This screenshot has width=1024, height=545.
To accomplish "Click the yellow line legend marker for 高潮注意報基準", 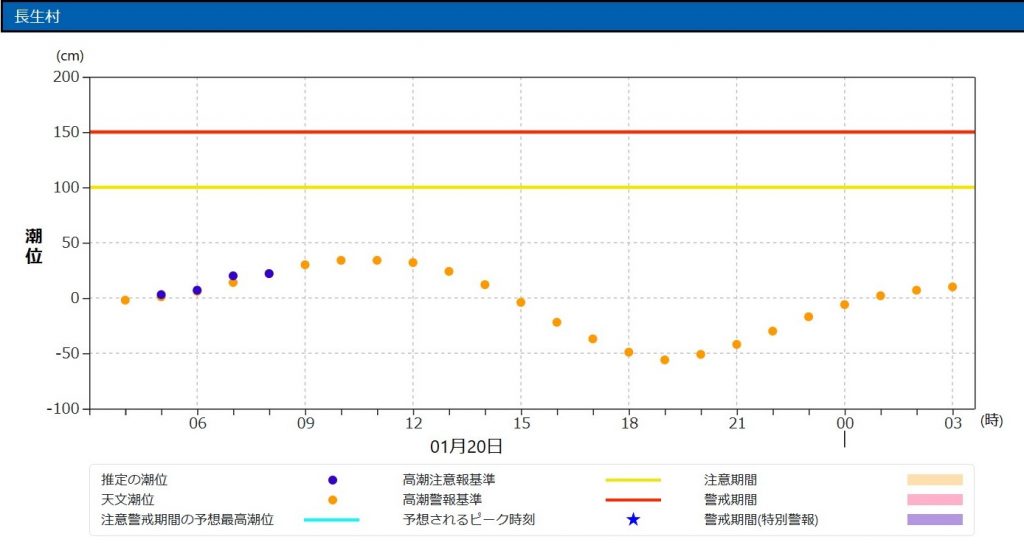I will pos(633,480).
